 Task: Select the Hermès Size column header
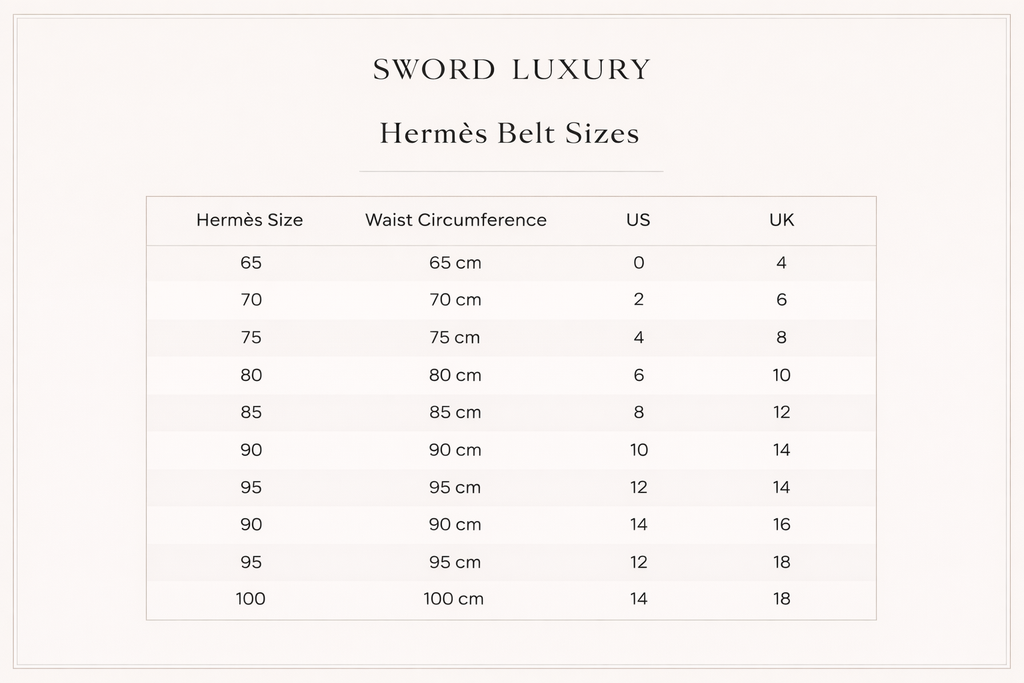(249, 220)
